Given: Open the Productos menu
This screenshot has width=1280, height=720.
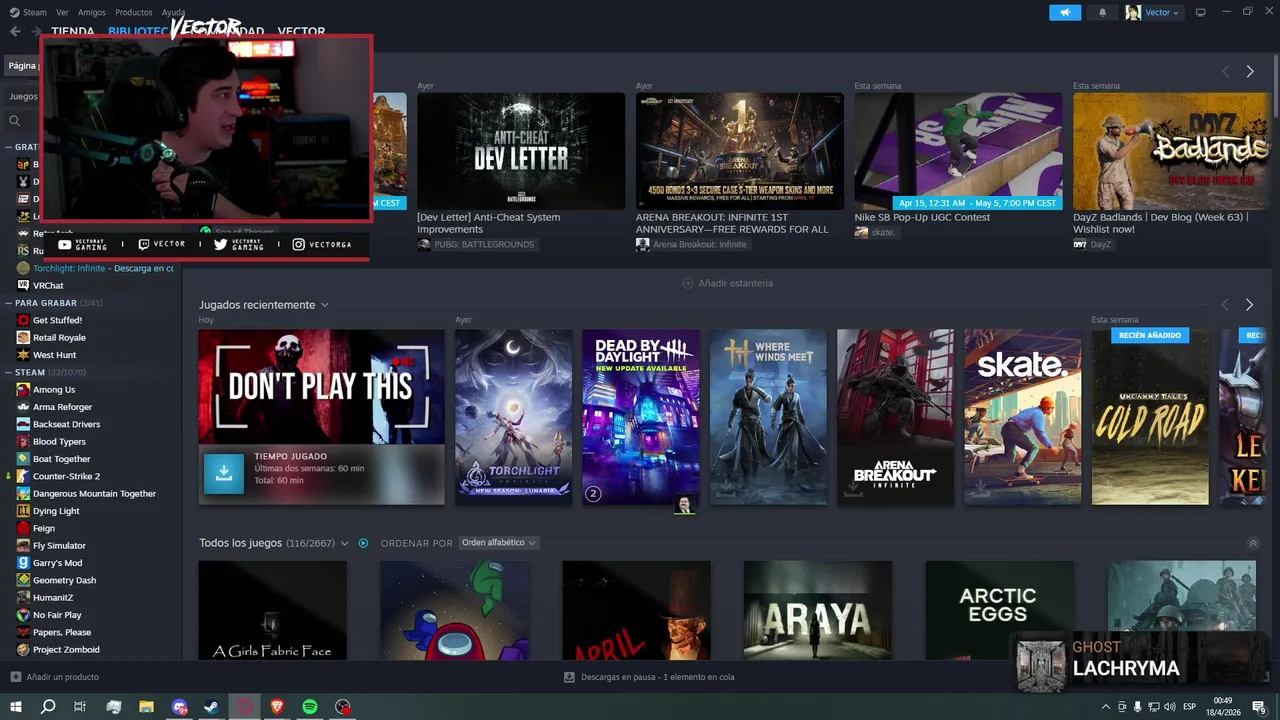Looking at the screenshot, I should tap(134, 12).
